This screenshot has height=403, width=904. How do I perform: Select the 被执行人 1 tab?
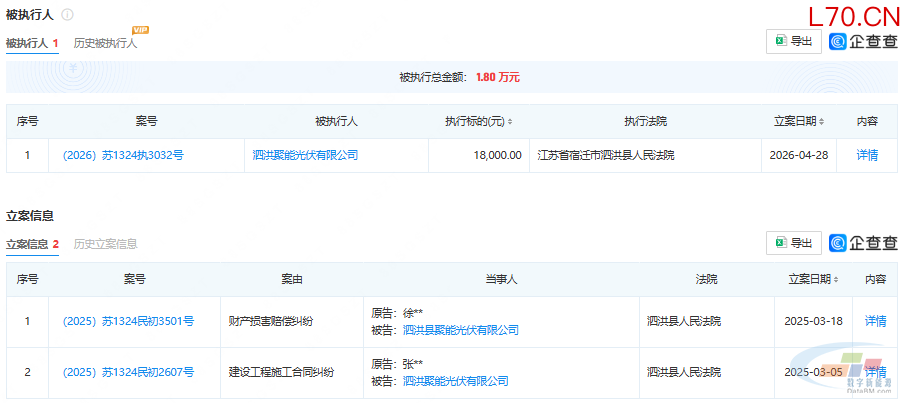pyautogui.click(x=32, y=43)
